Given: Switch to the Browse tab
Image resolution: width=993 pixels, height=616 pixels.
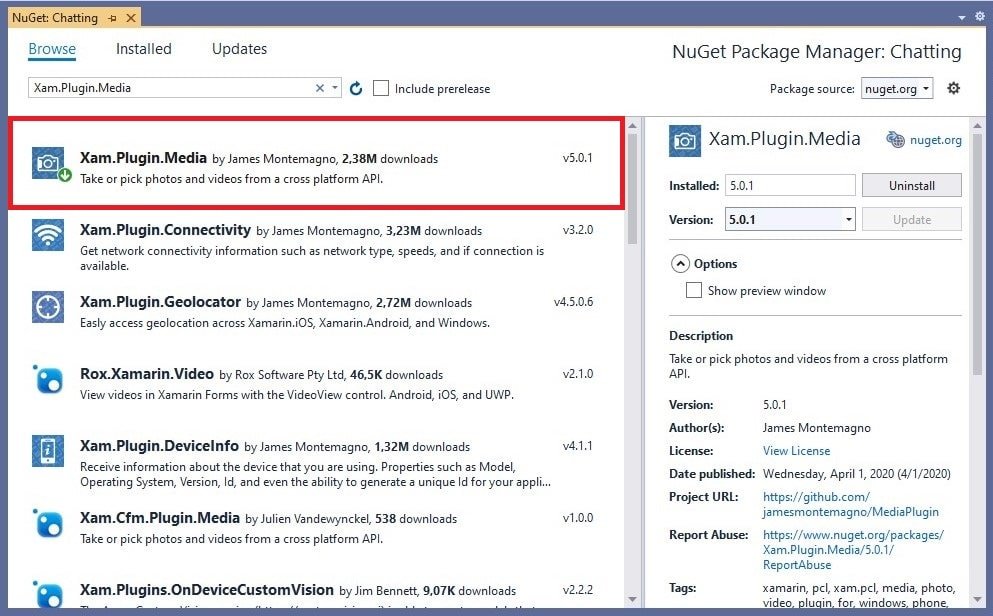Looking at the screenshot, I should coord(52,49).
